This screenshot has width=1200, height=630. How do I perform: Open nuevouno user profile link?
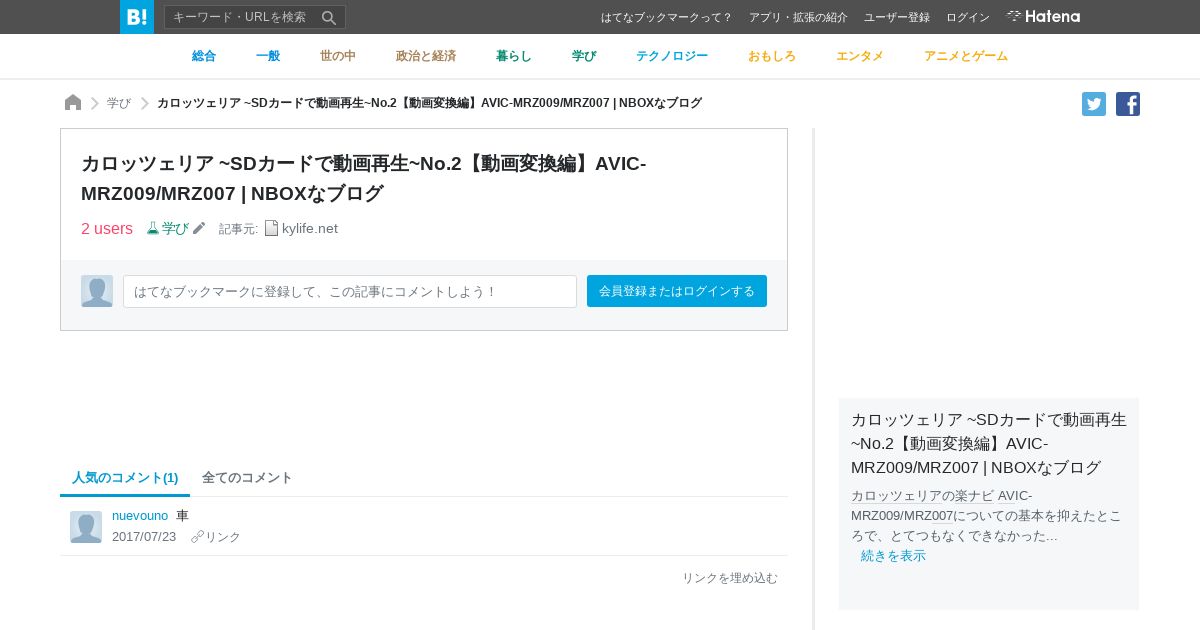coord(140,516)
